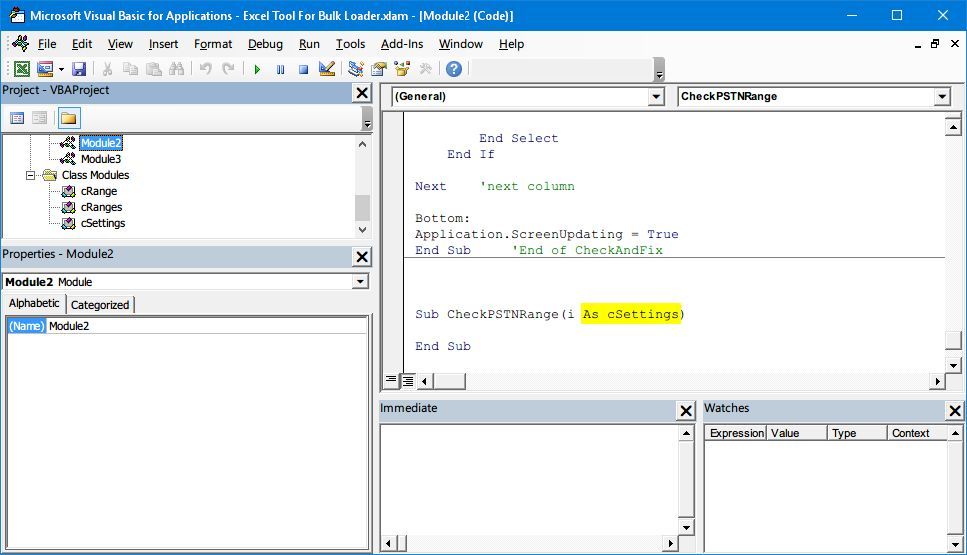The height and width of the screenshot is (555, 967).
Task: Open the Insert menu
Action: tap(163, 44)
